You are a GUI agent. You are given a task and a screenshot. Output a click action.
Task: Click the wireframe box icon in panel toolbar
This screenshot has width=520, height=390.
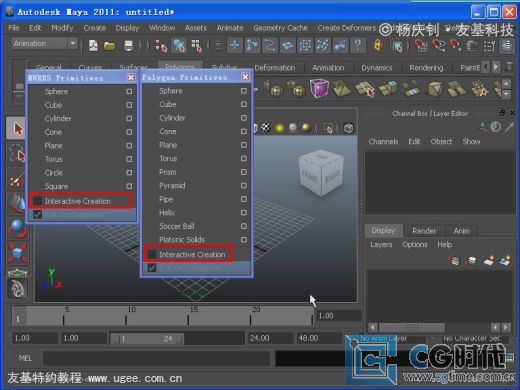click(x=349, y=128)
